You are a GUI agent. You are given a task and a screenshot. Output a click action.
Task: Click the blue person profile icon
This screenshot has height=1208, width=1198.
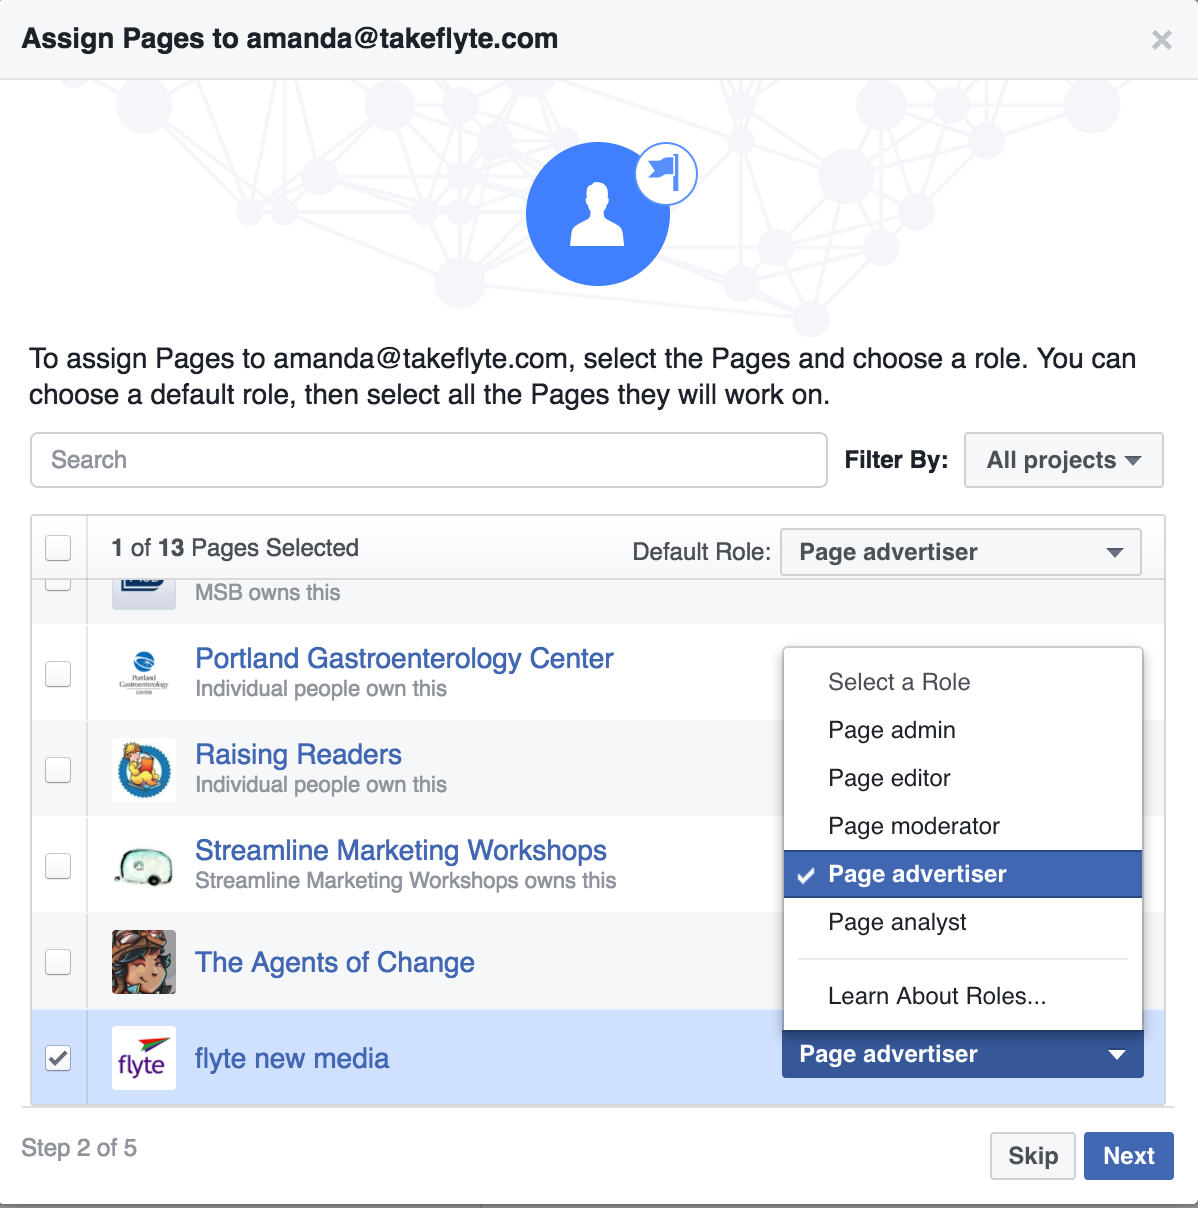[598, 214]
